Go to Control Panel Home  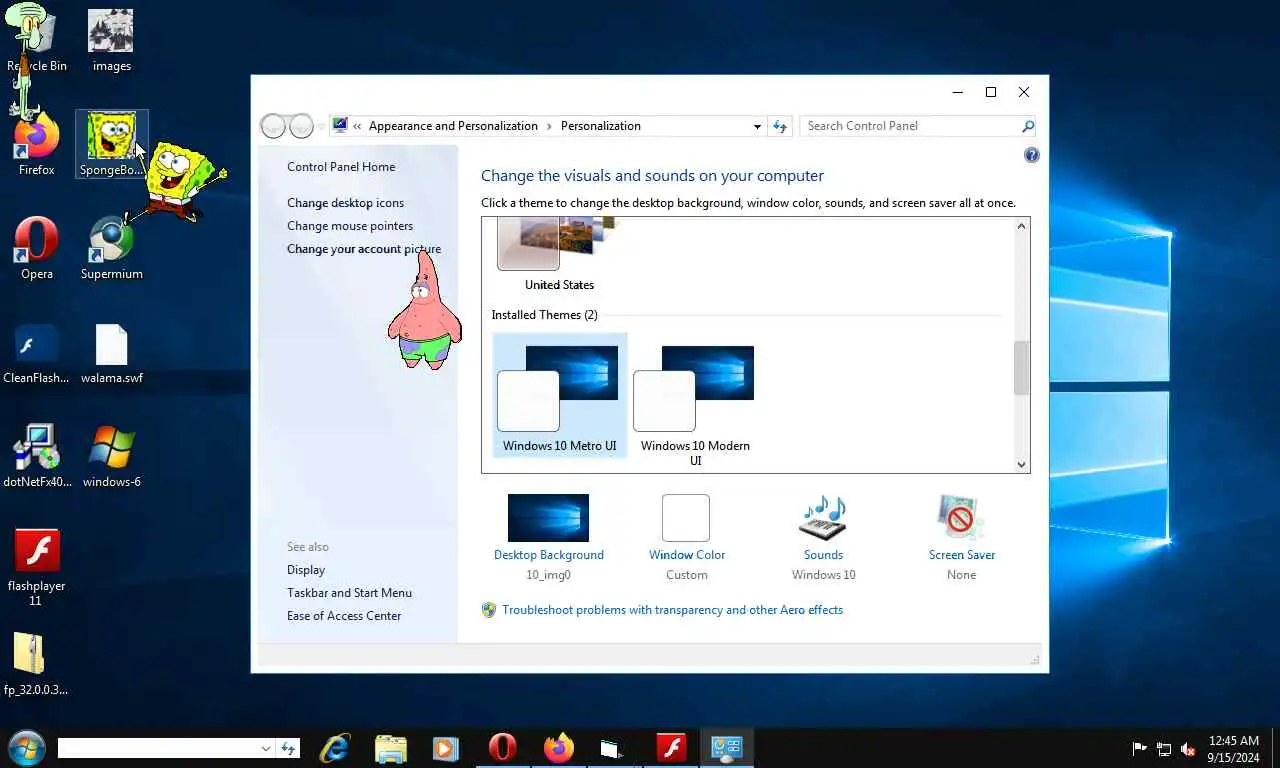click(341, 167)
